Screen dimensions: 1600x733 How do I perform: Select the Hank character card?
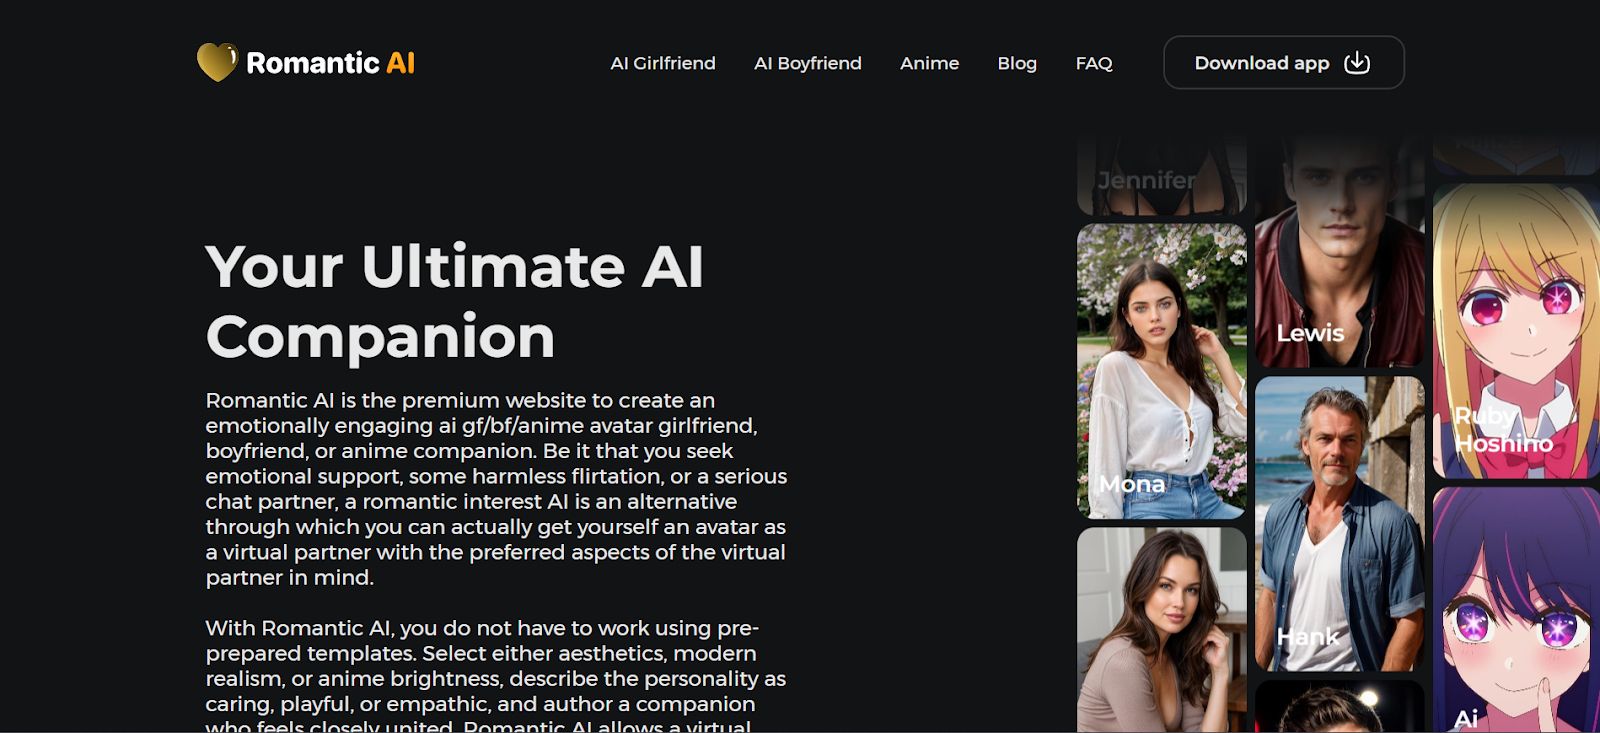click(x=1340, y=524)
